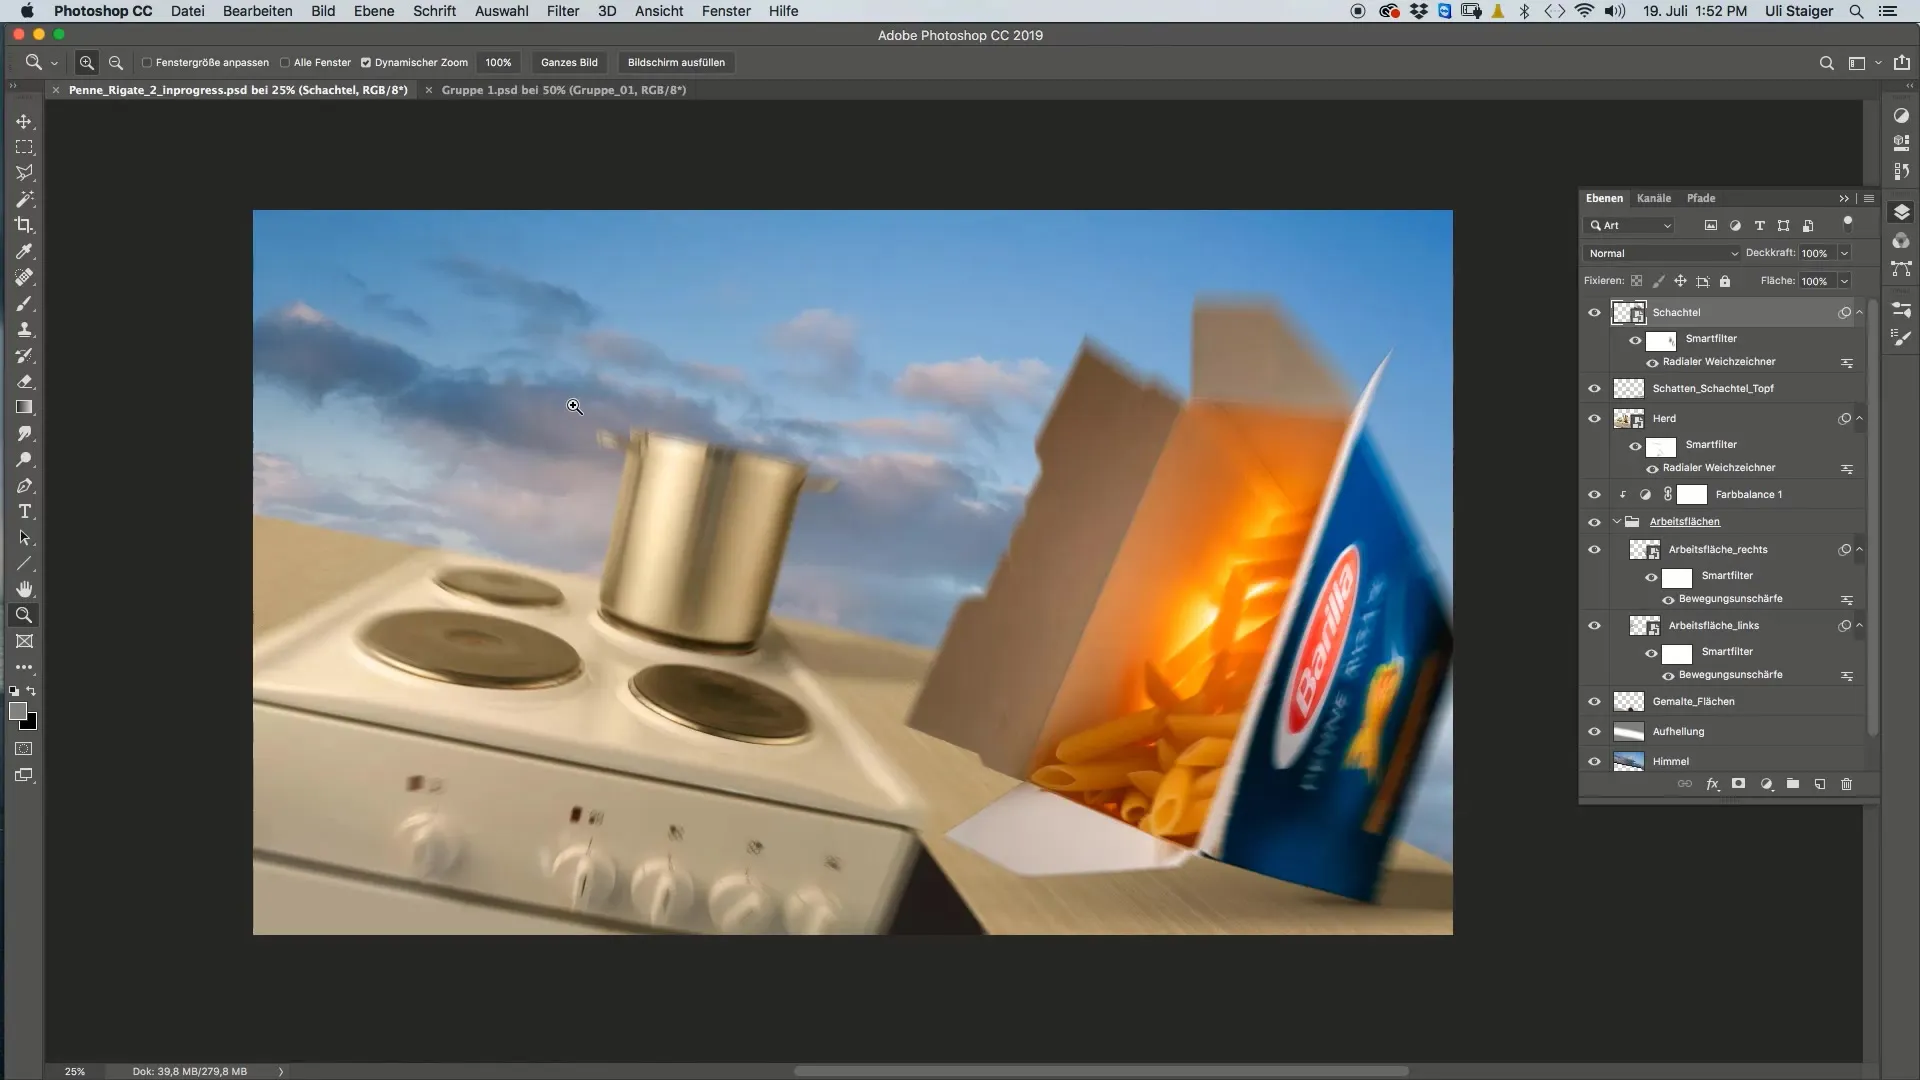The height and width of the screenshot is (1080, 1920).
Task: Click the horizontal scrollbar below canvas
Action: pyautogui.click(x=1101, y=1071)
